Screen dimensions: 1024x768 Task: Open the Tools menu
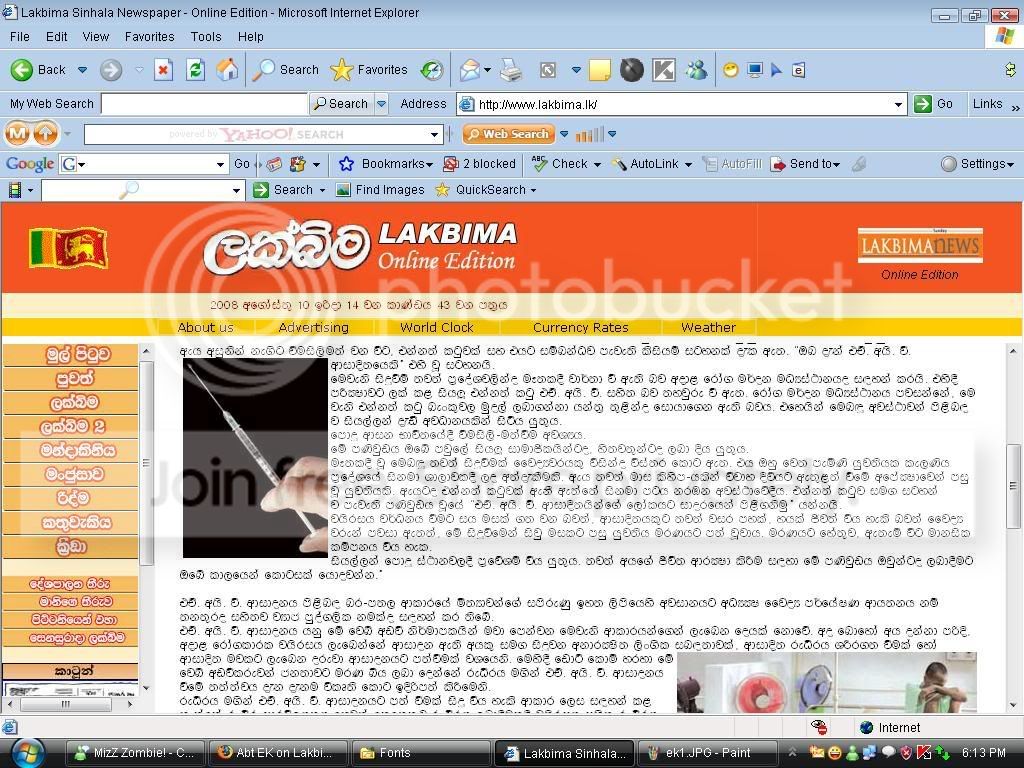click(206, 37)
